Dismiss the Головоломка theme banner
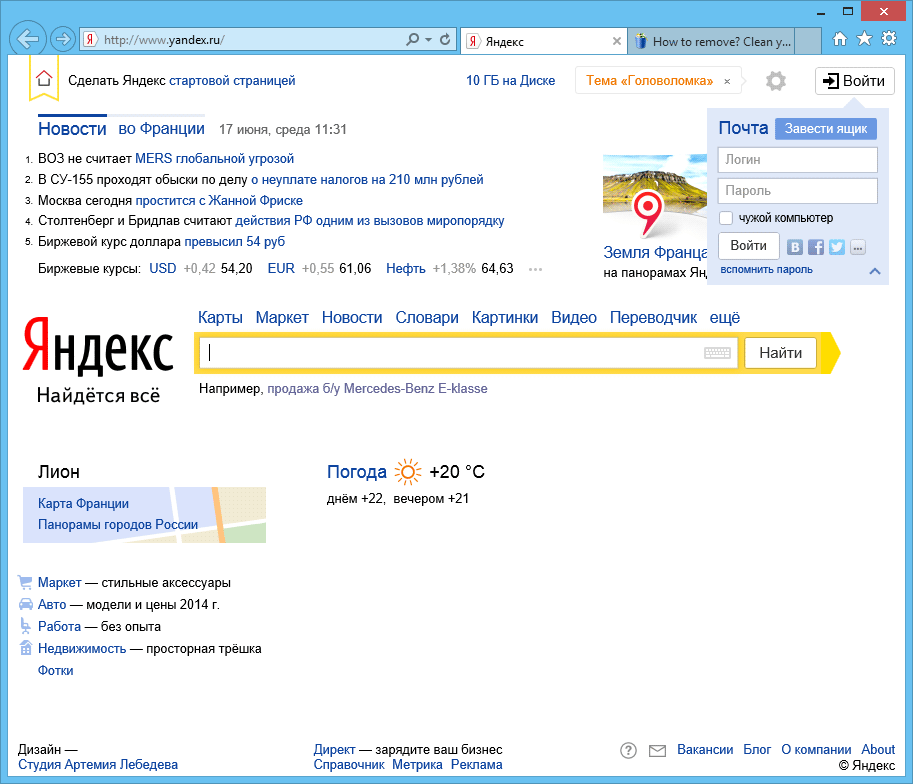This screenshot has width=913, height=784. pyautogui.click(x=727, y=82)
